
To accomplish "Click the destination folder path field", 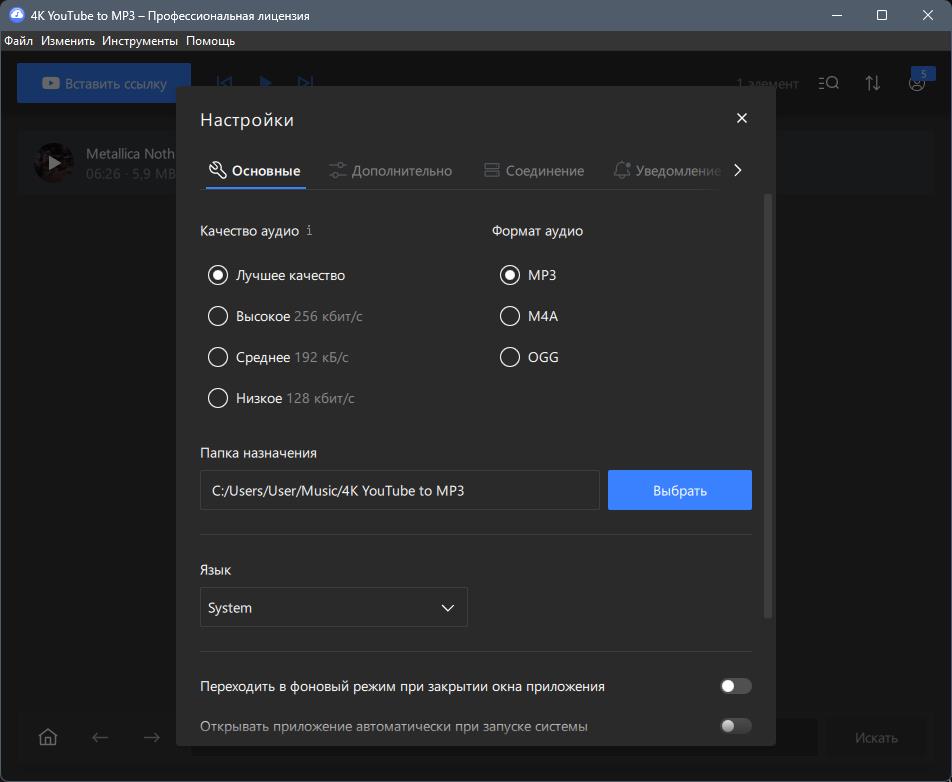I will tap(400, 490).
